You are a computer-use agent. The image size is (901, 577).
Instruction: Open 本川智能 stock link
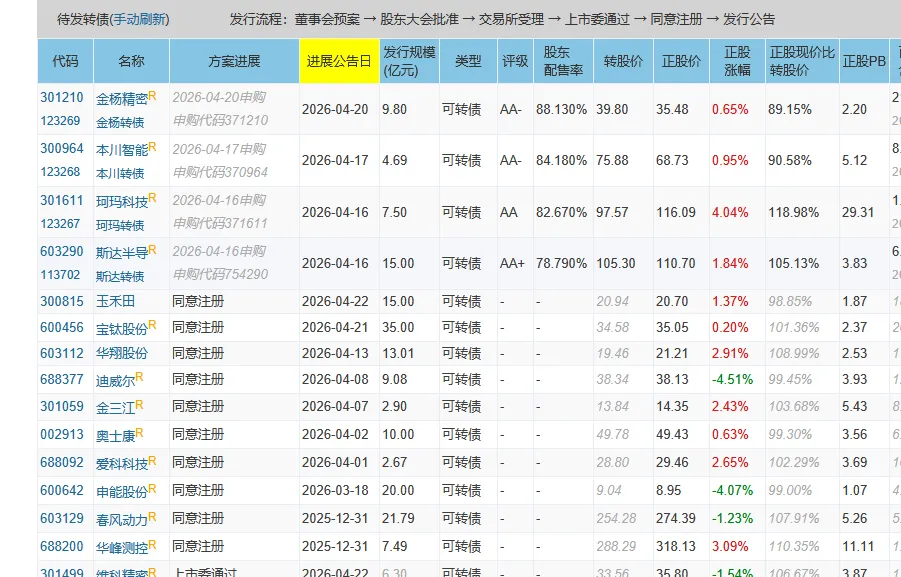[122, 150]
